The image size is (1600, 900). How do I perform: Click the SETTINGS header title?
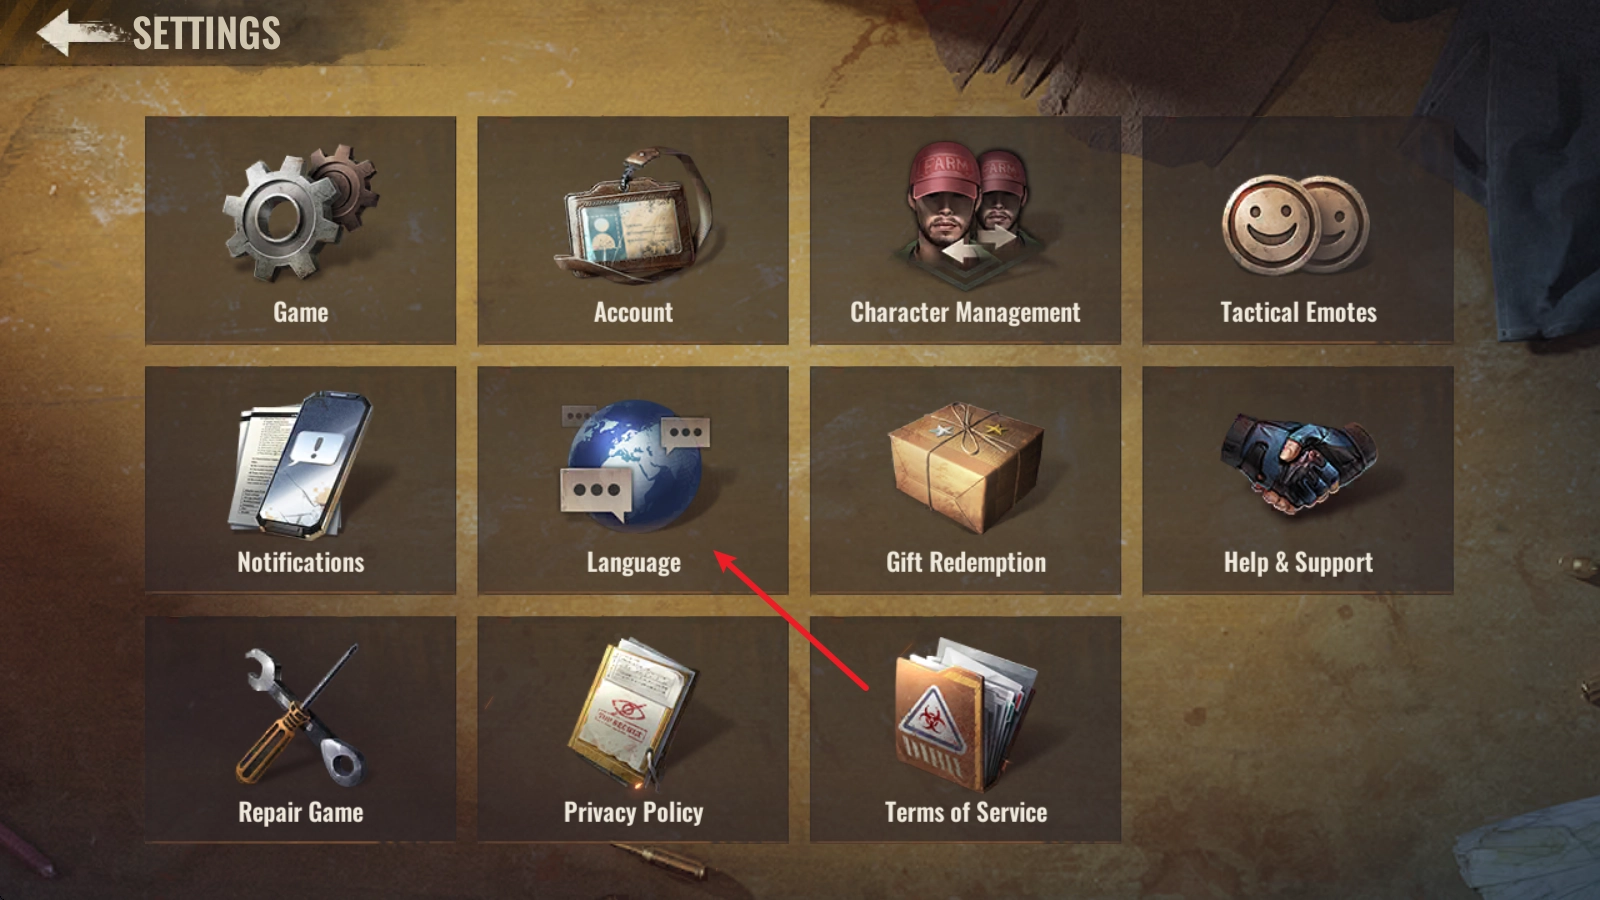pos(206,34)
